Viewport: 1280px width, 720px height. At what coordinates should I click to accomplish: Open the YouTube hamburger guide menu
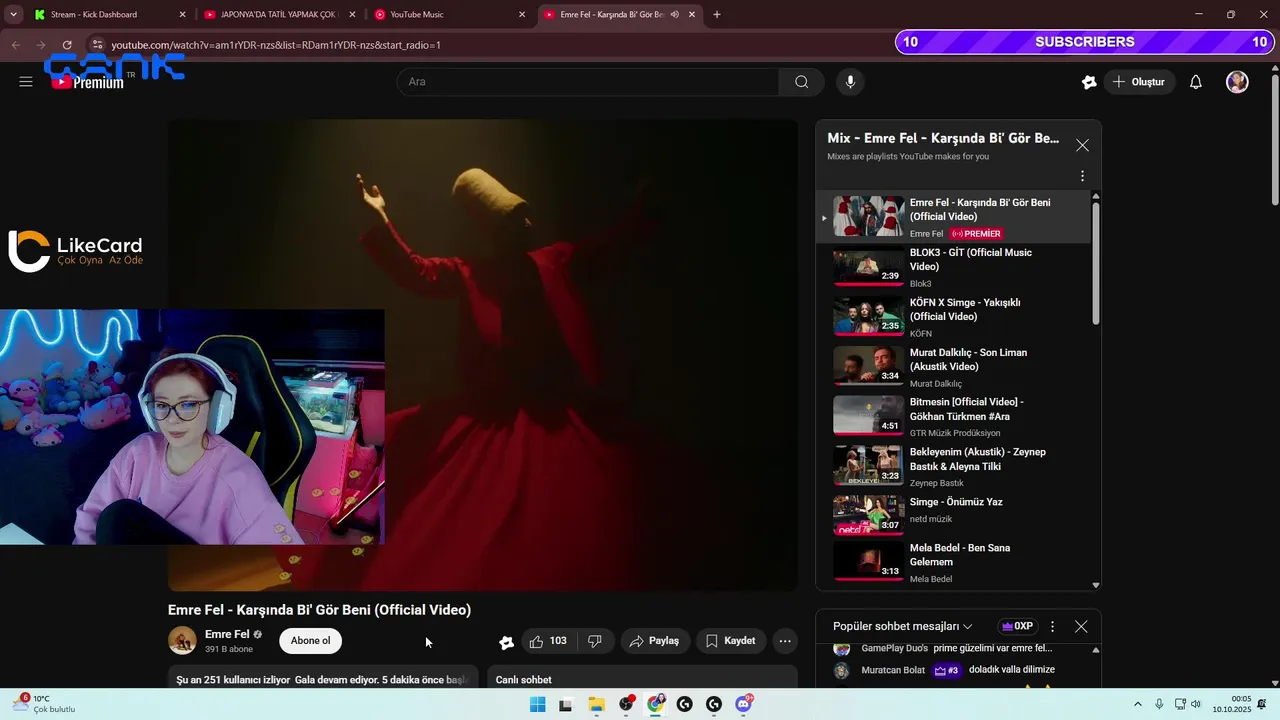tap(26, 82)
